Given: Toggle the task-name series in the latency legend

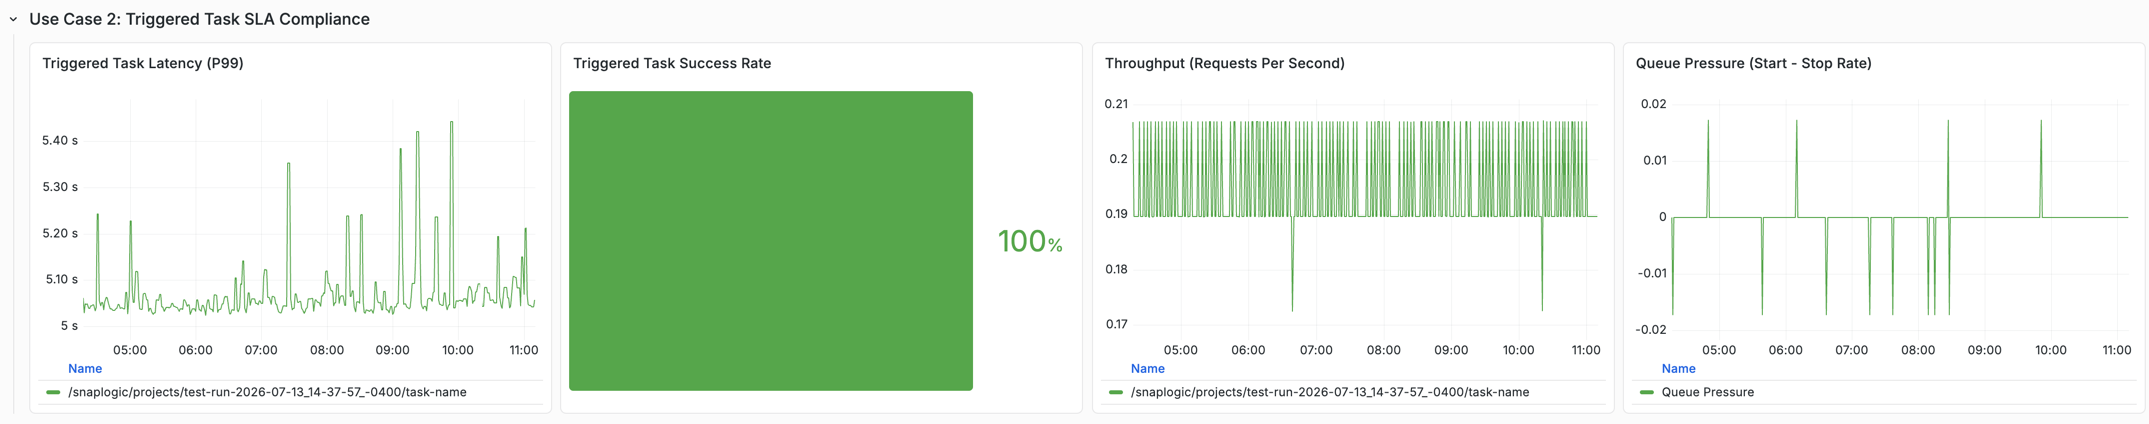Looking at the screenshot, I should click(267, 392).
